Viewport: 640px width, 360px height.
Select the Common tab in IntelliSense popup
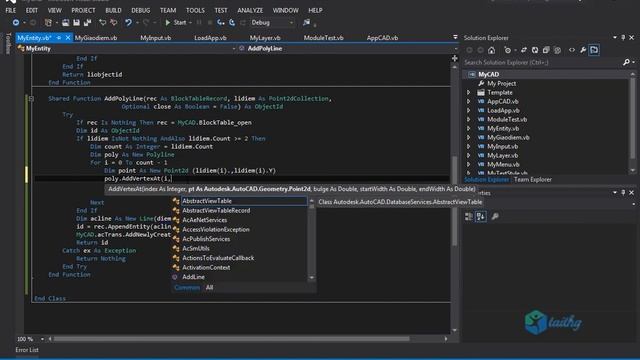[187, 288]
